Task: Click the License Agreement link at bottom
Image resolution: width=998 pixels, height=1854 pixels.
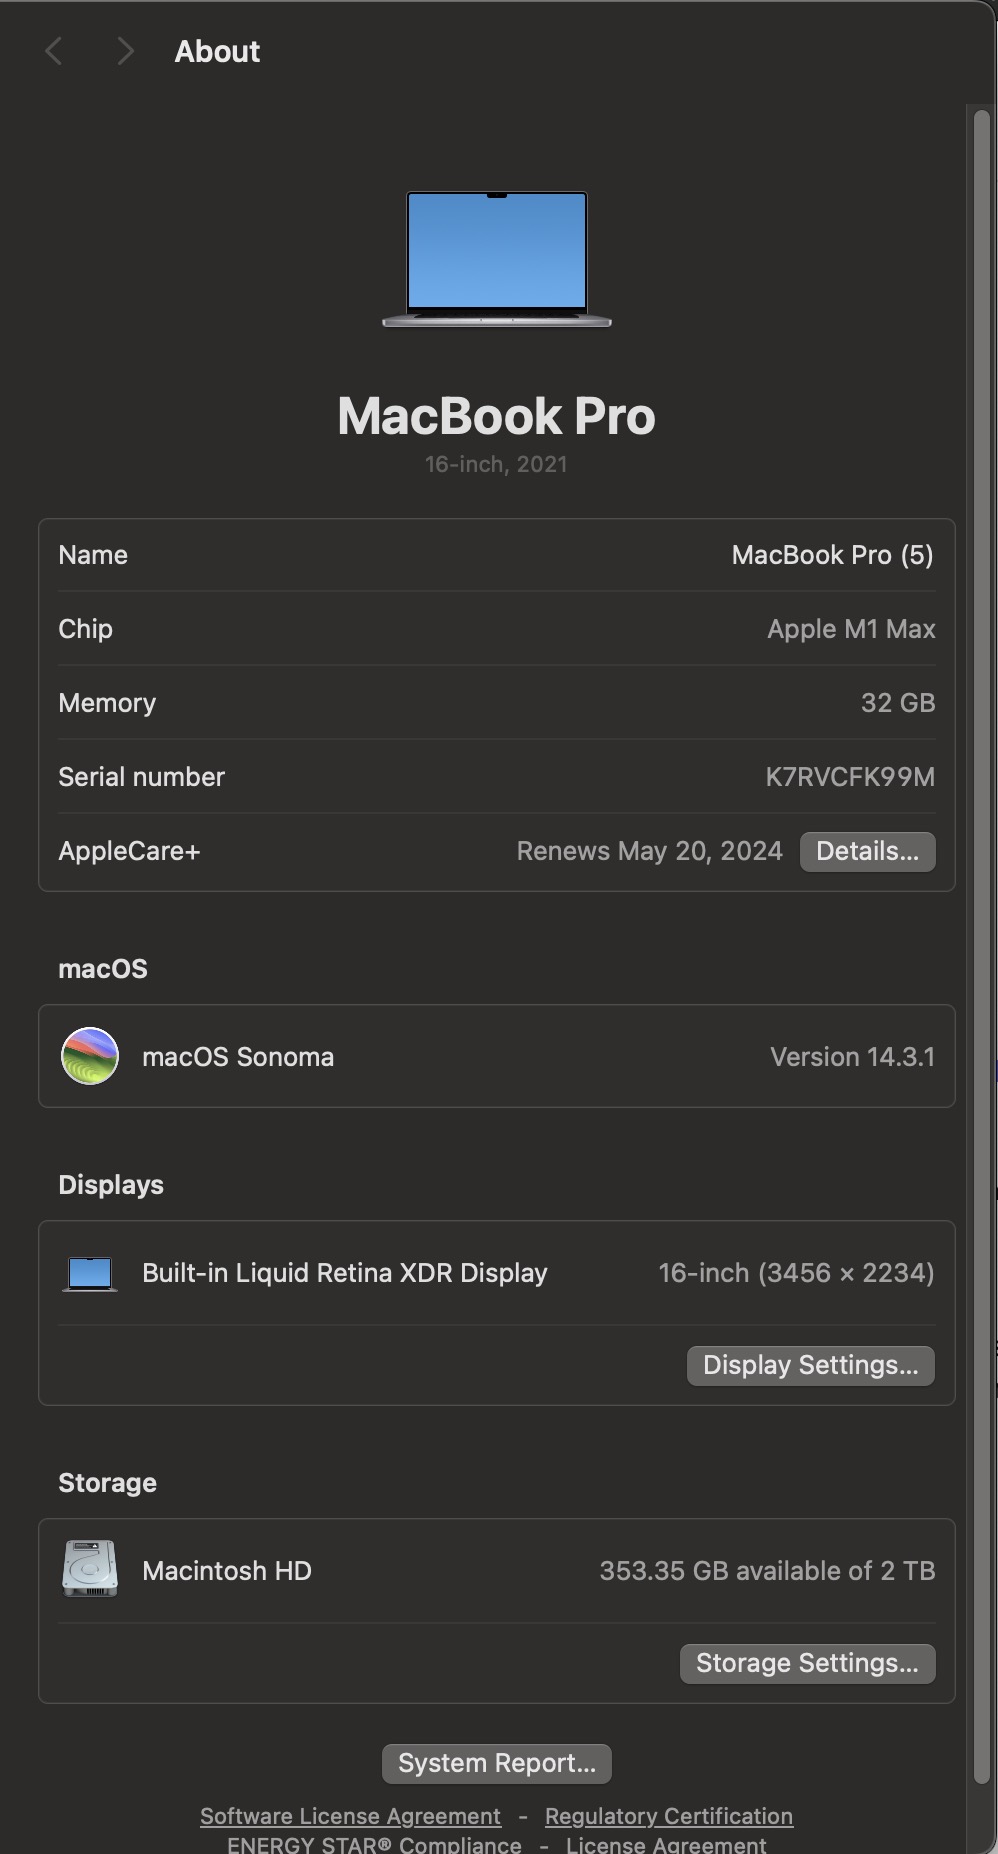Action: pyautogui.click(x=666, y=1844)
